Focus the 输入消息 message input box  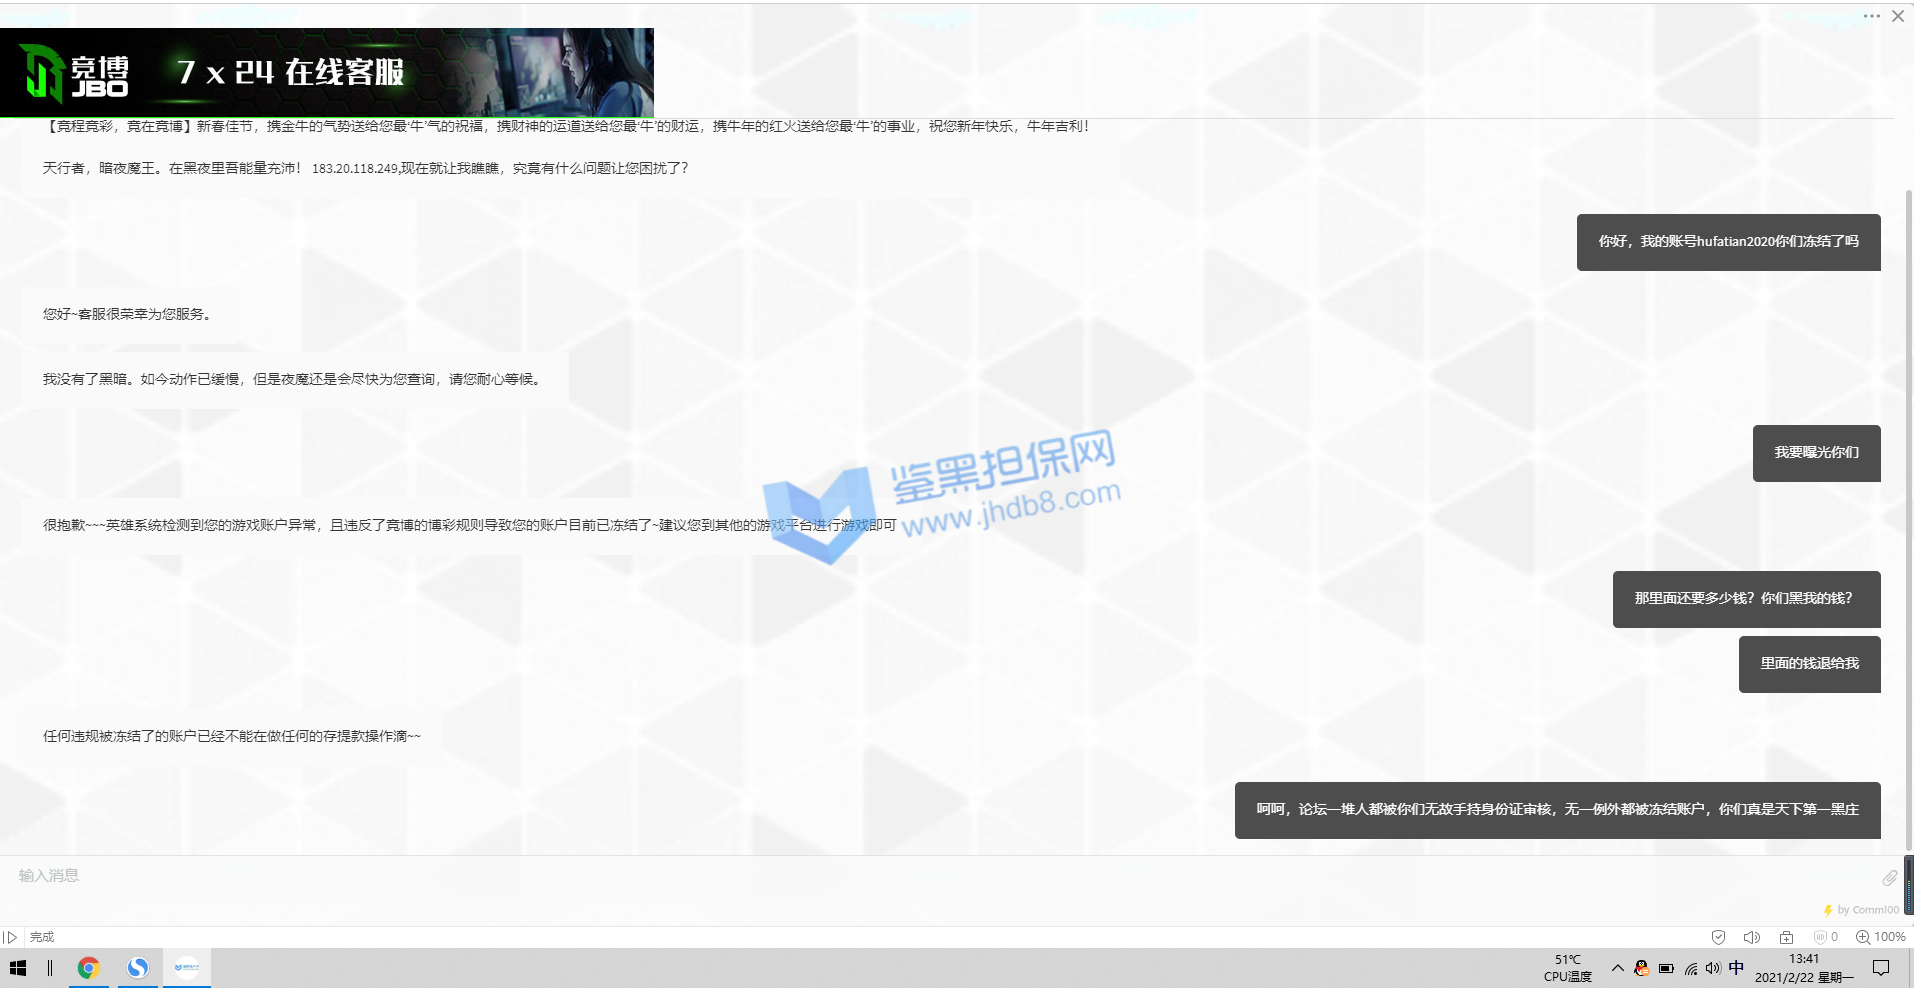(900, 876)
